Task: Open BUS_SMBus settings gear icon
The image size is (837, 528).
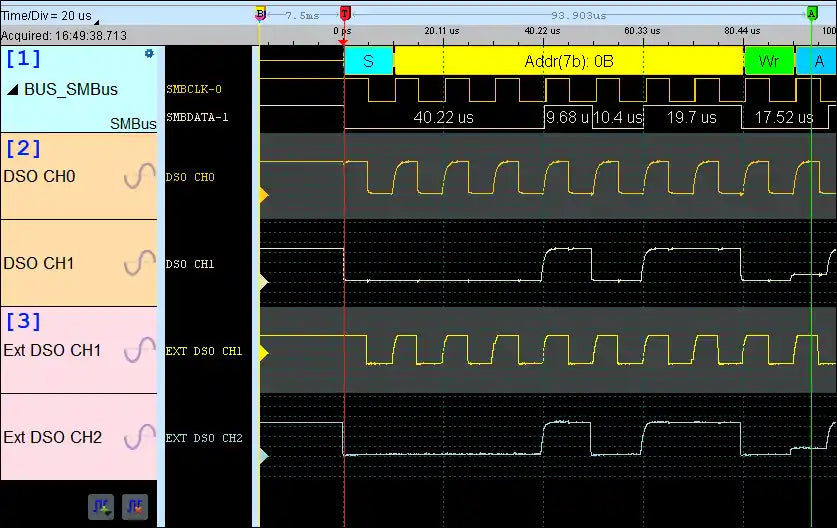Action: 149,53
